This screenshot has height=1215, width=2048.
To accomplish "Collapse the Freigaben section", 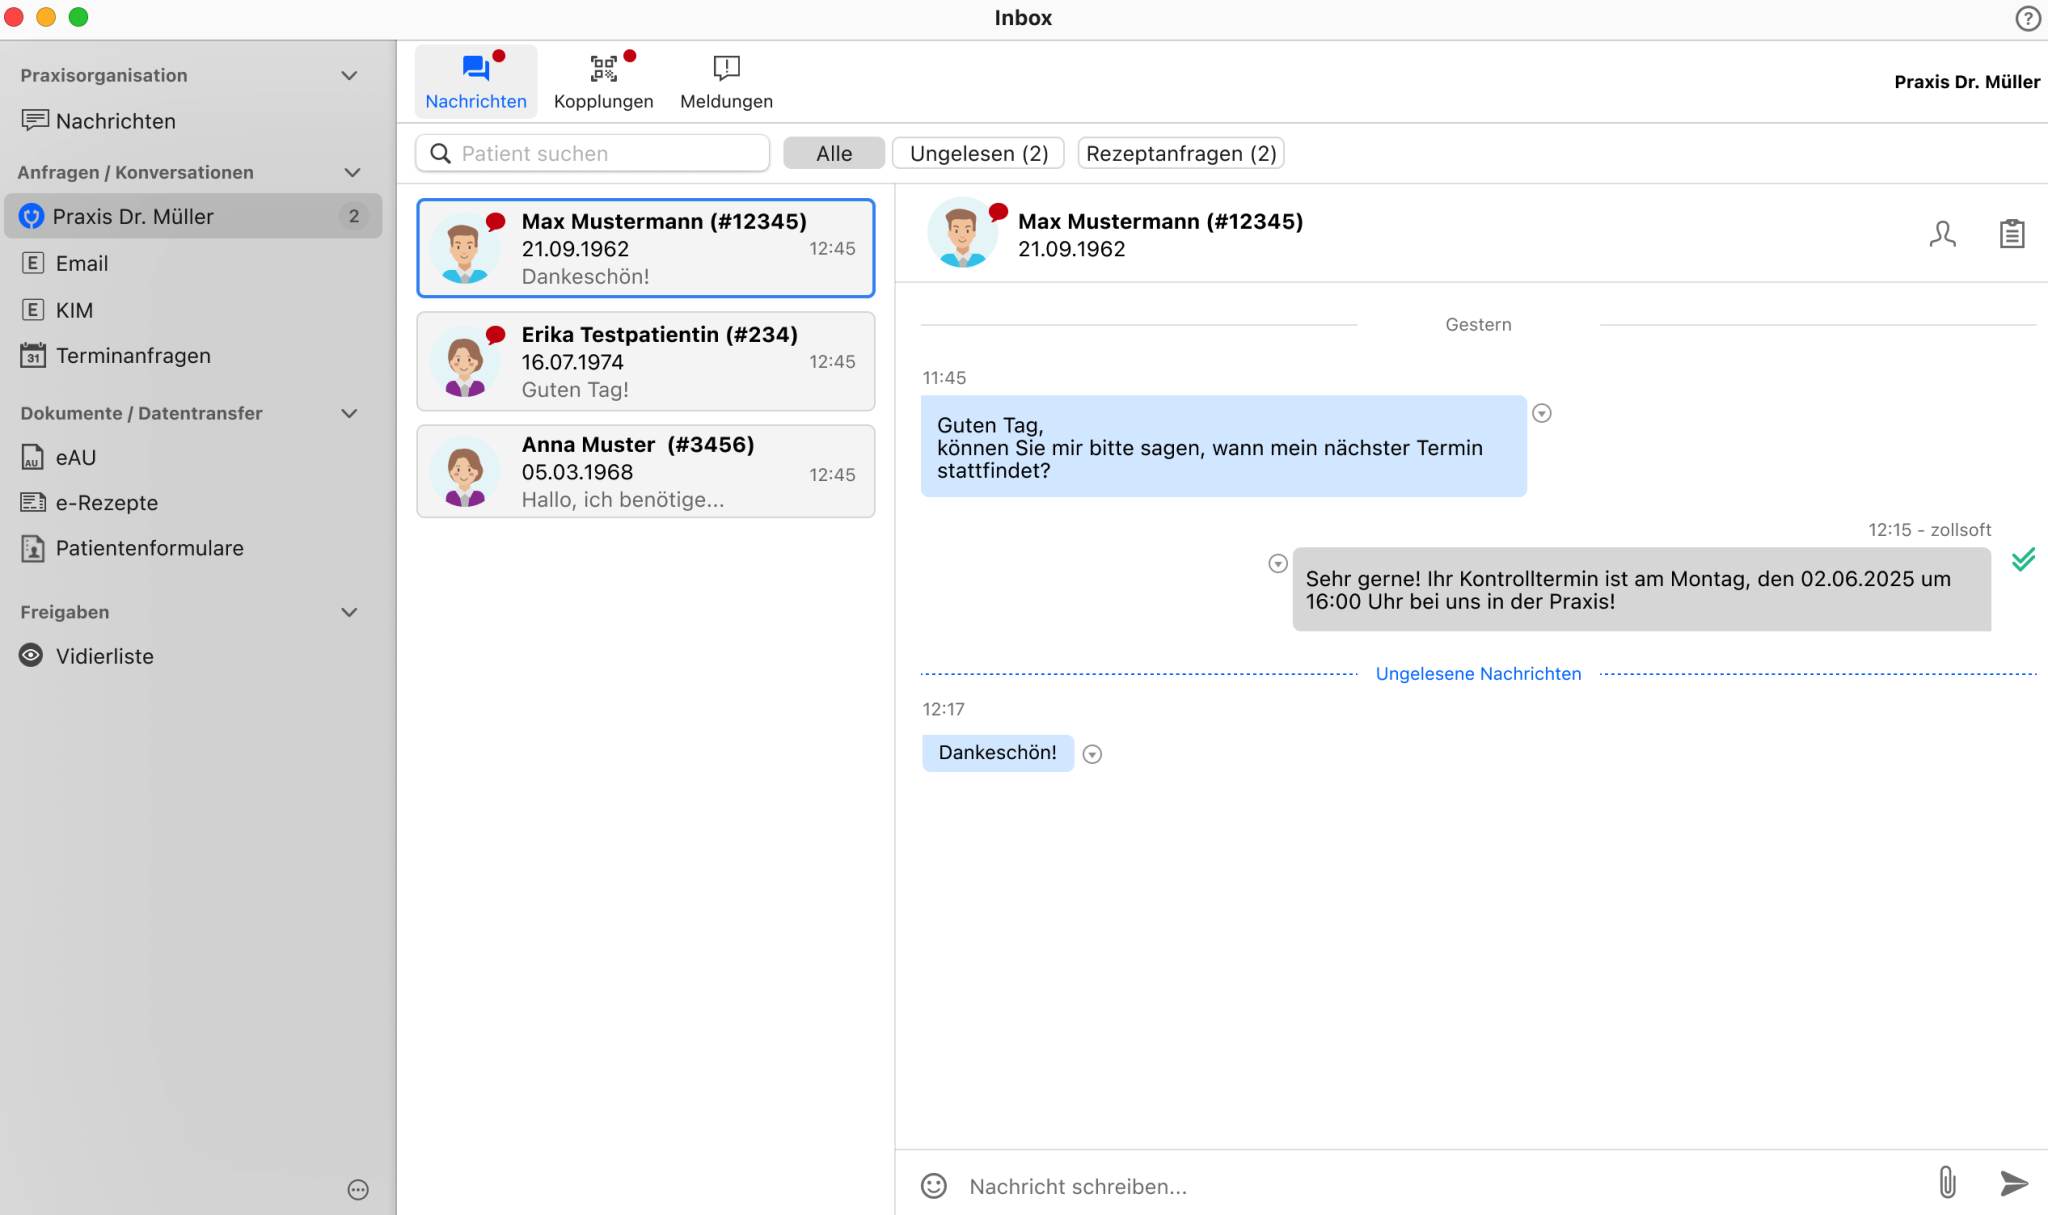I will pyautogui.click(x=349, y=613).
